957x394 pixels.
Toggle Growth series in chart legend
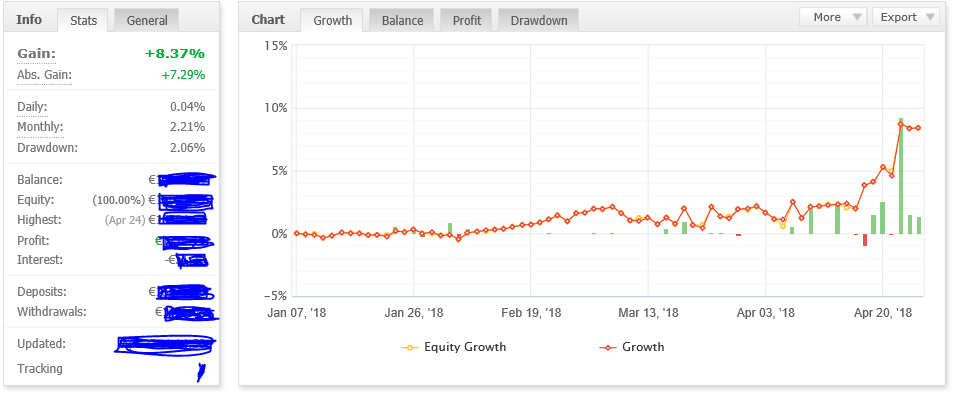(x=632, y=347)
